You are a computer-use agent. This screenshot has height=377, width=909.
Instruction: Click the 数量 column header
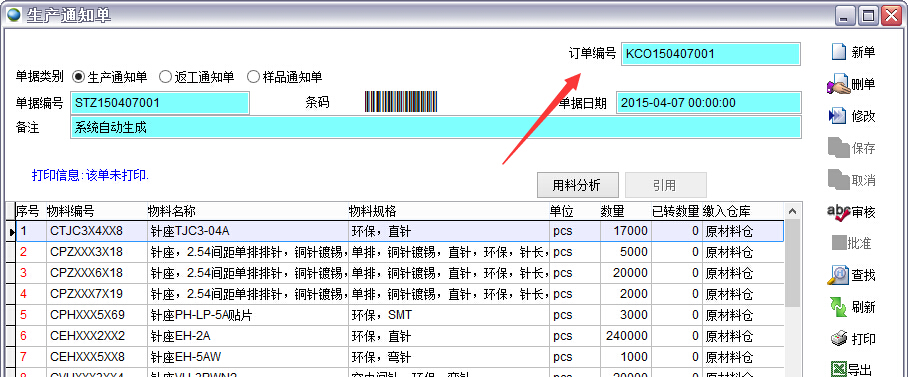[x=612, y=211]
